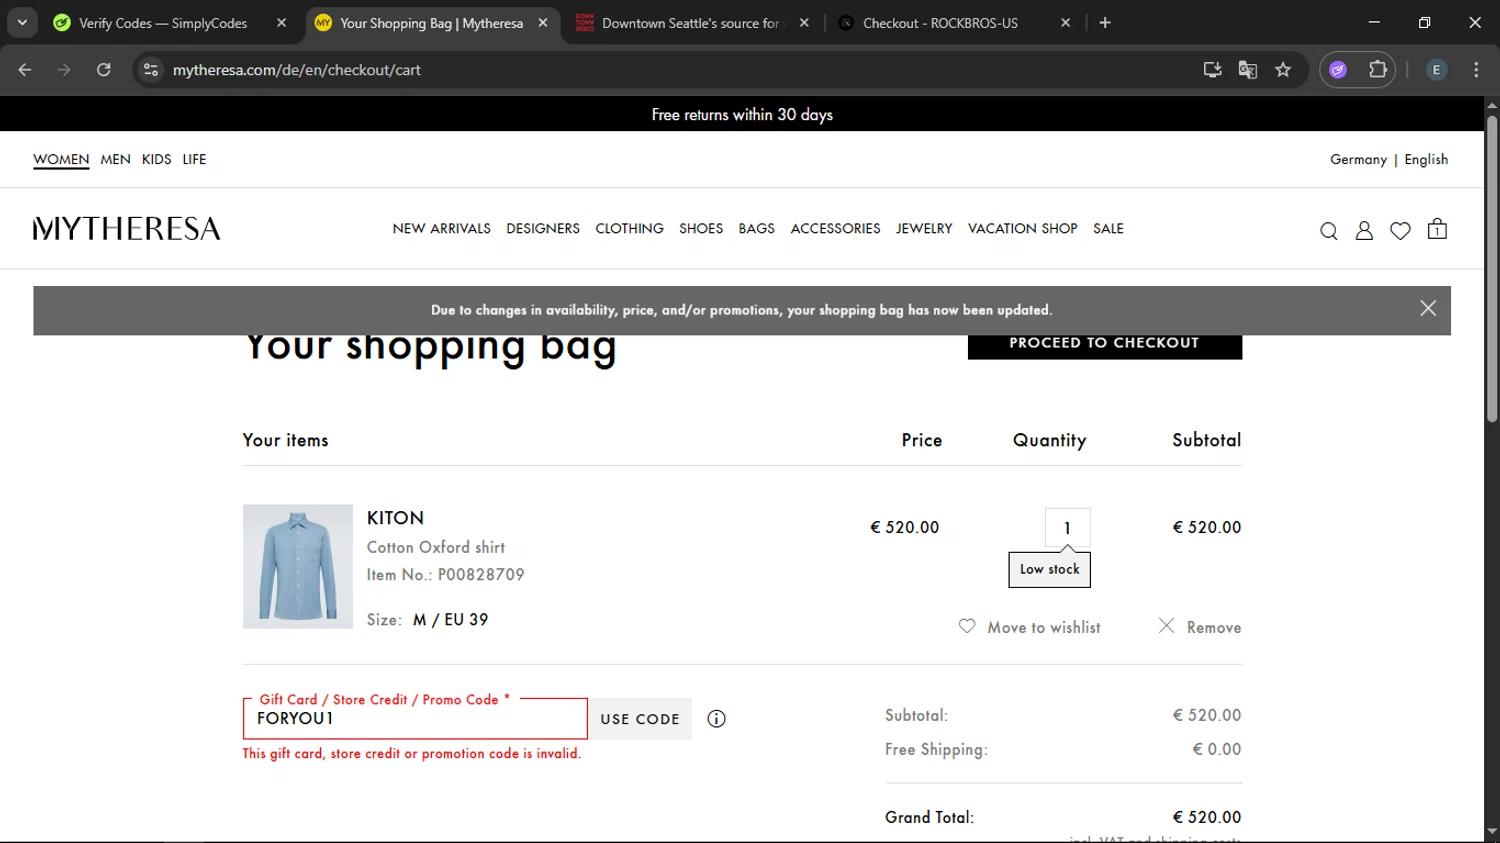This screenshot has width=1500, height=843.
Task: Click PROCEED TO CHECKOUT button
Action: pyautogui.click(x=1104, y=346)
